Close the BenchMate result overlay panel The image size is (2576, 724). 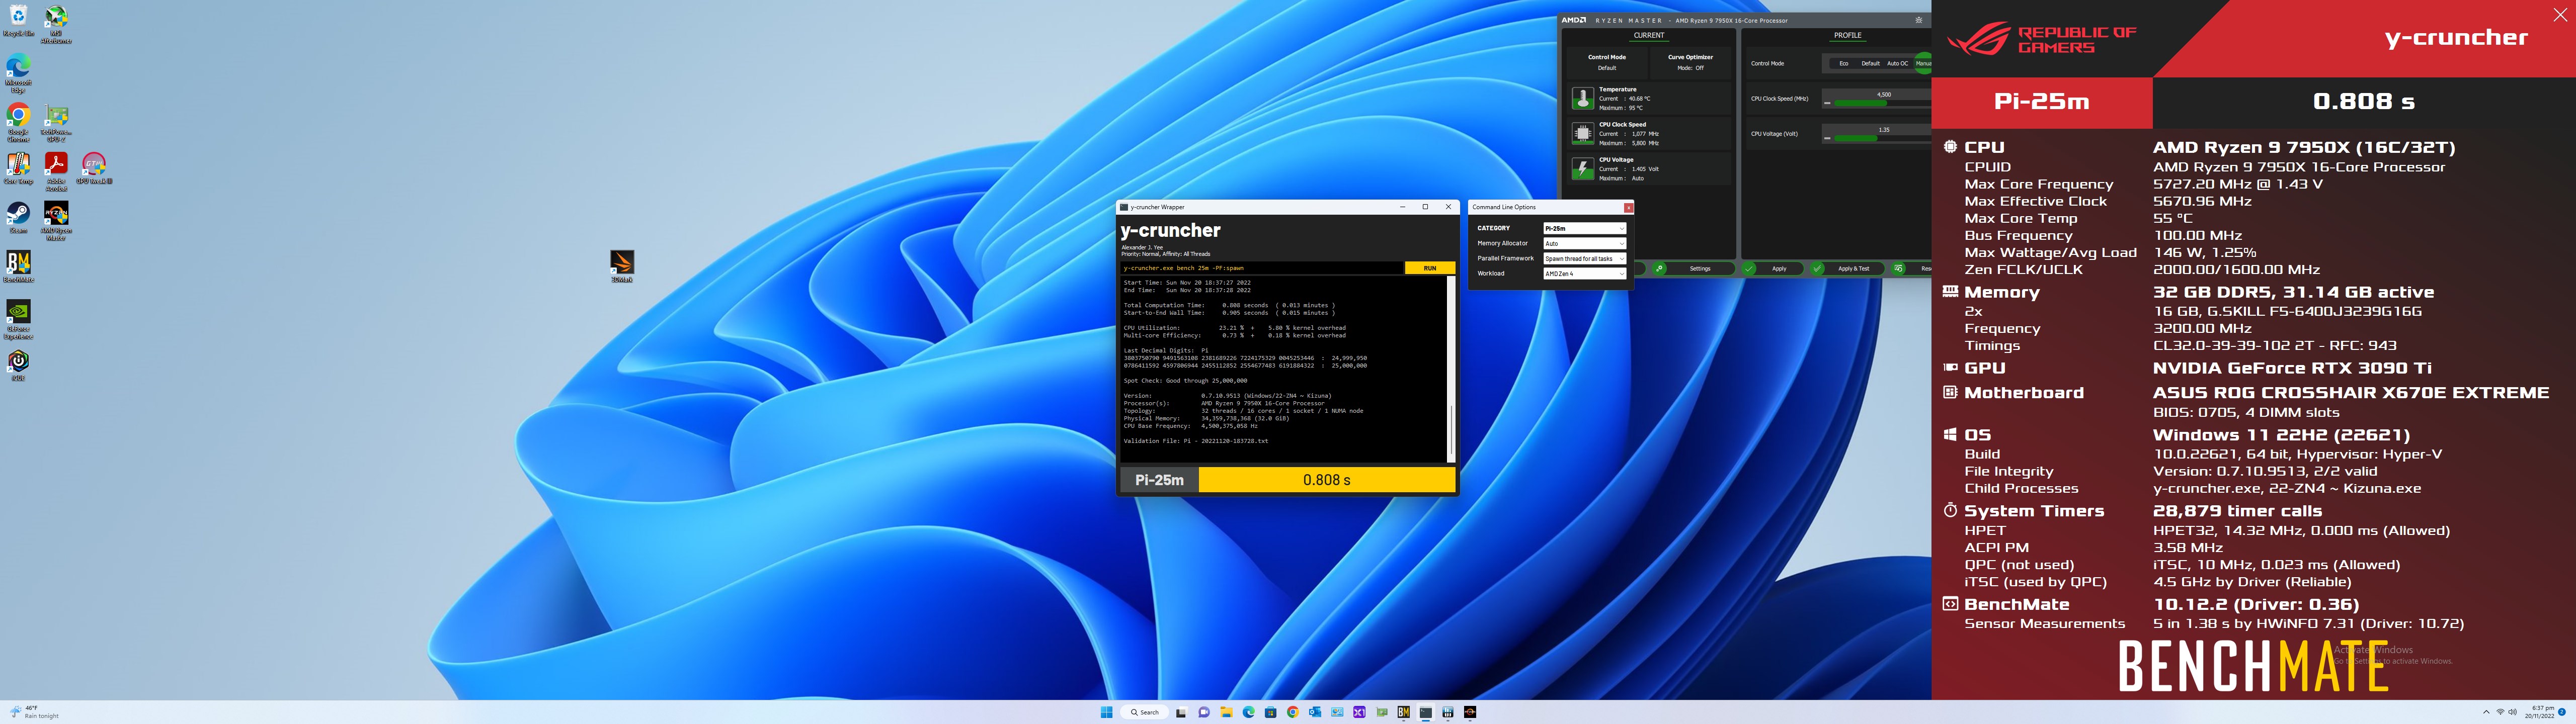click(x=2560, y=14)
